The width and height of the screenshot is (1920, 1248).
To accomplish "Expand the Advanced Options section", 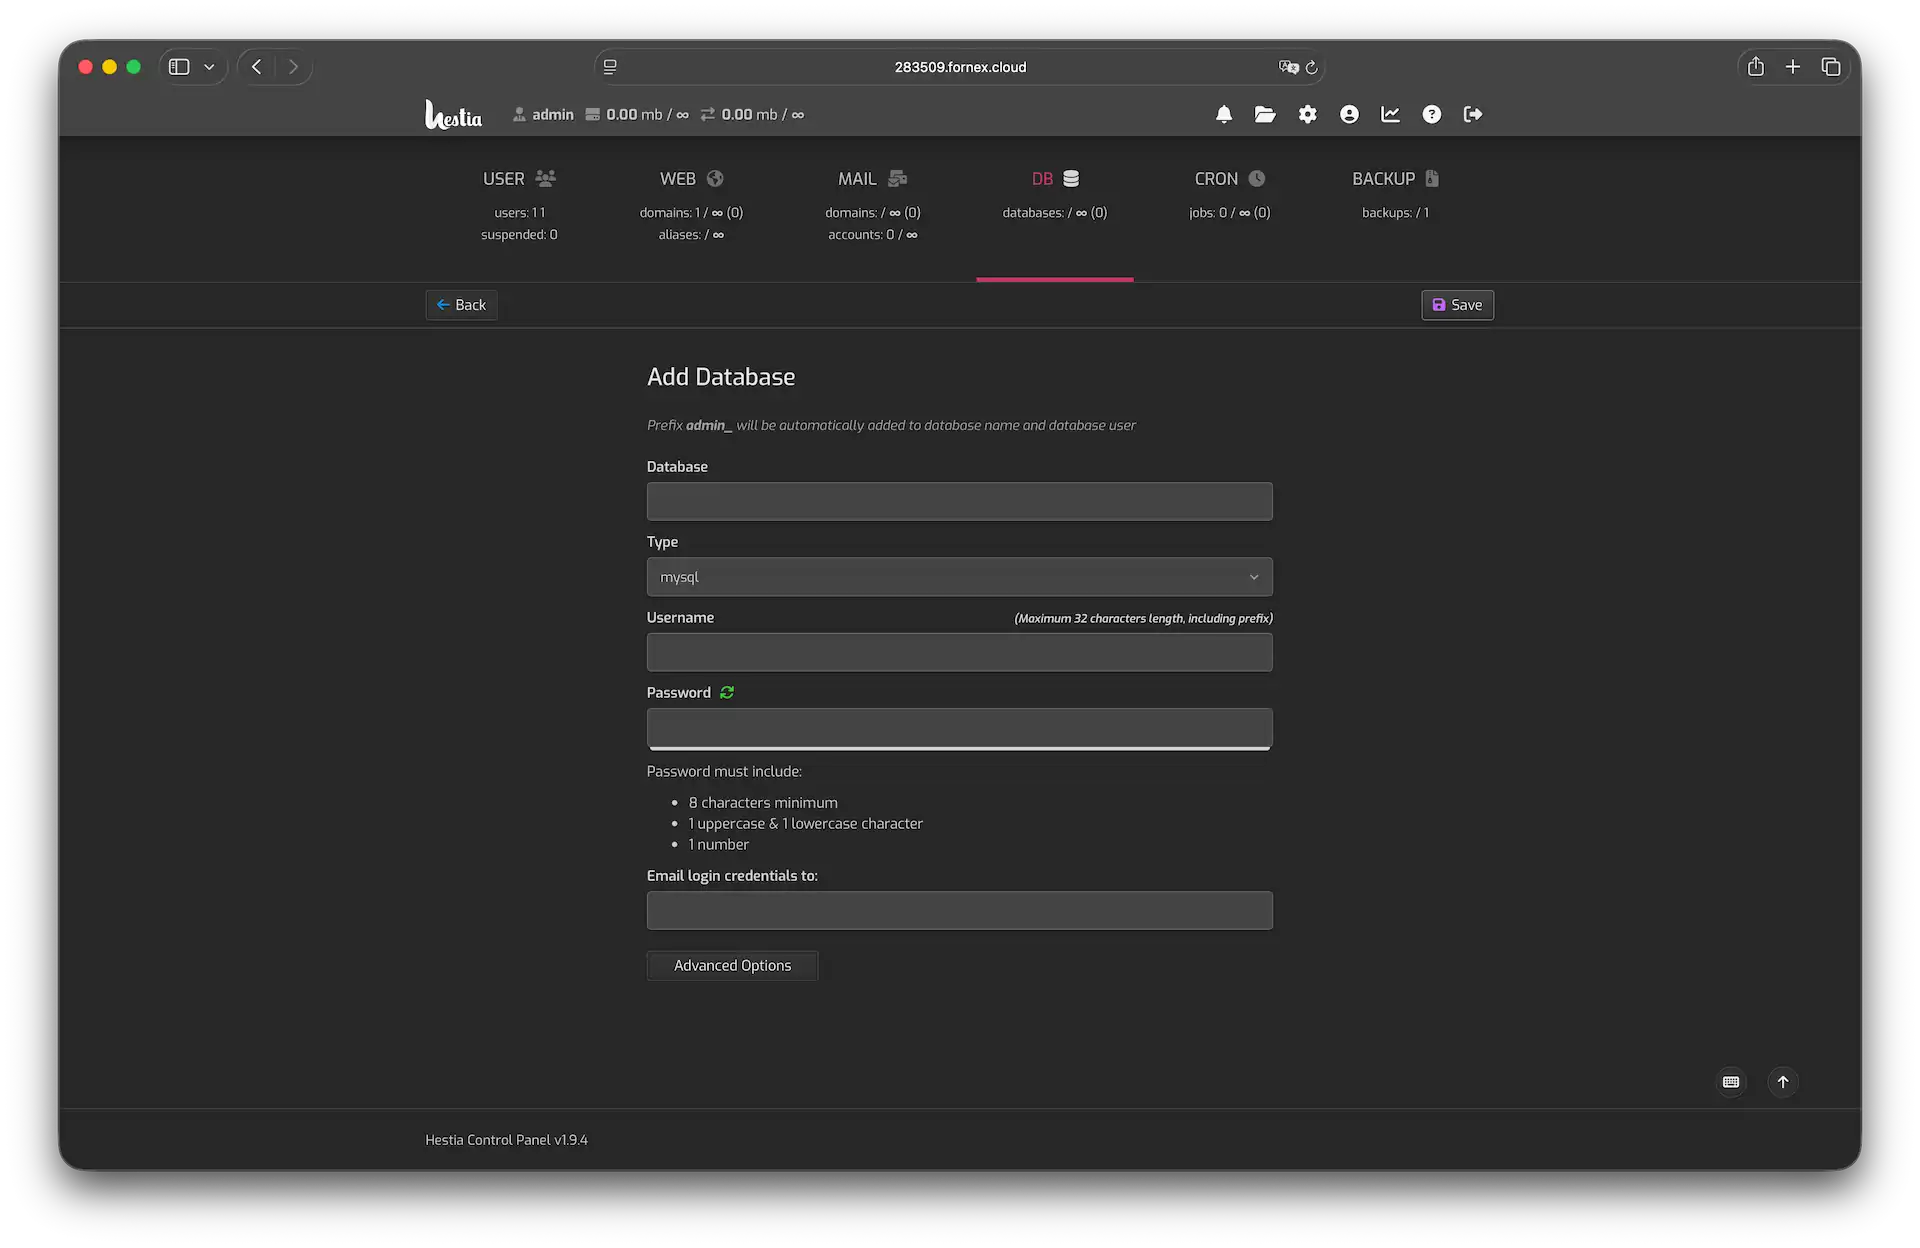I will click(732, 965).
